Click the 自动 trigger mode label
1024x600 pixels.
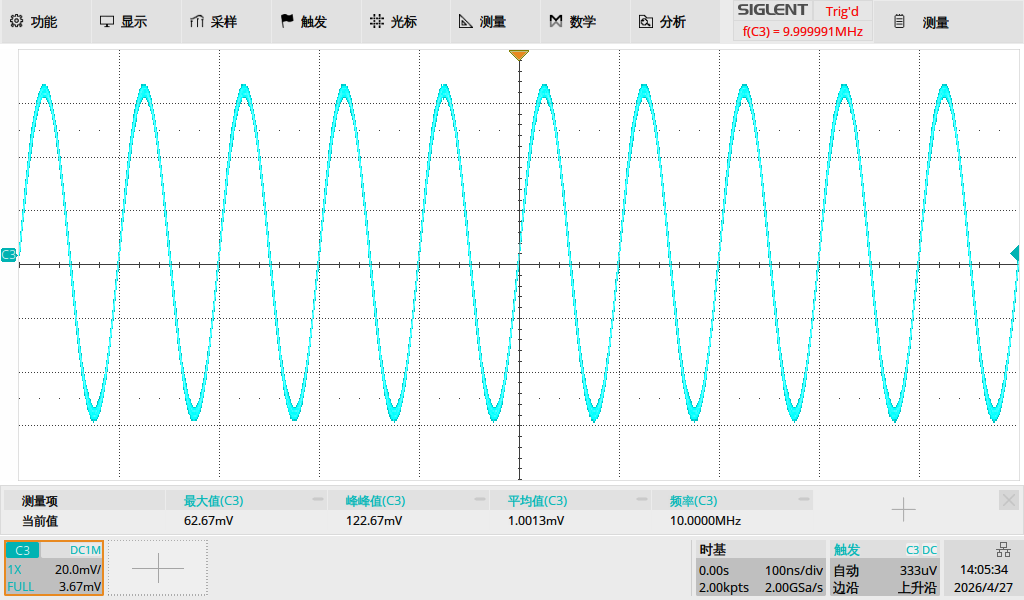tap(846, 570)
